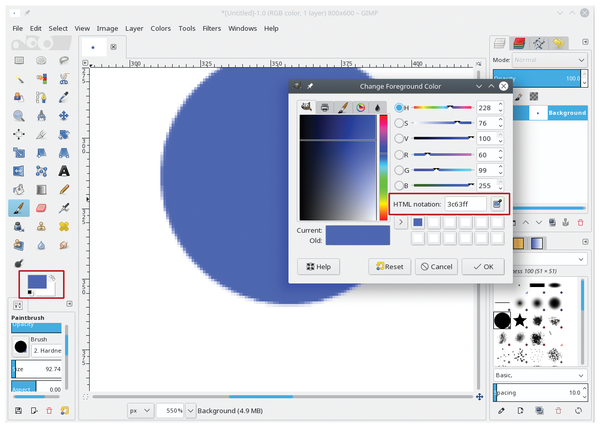Click the Help button
The width and height of the screenshot is (600, 428).
[x=318, y=267]
